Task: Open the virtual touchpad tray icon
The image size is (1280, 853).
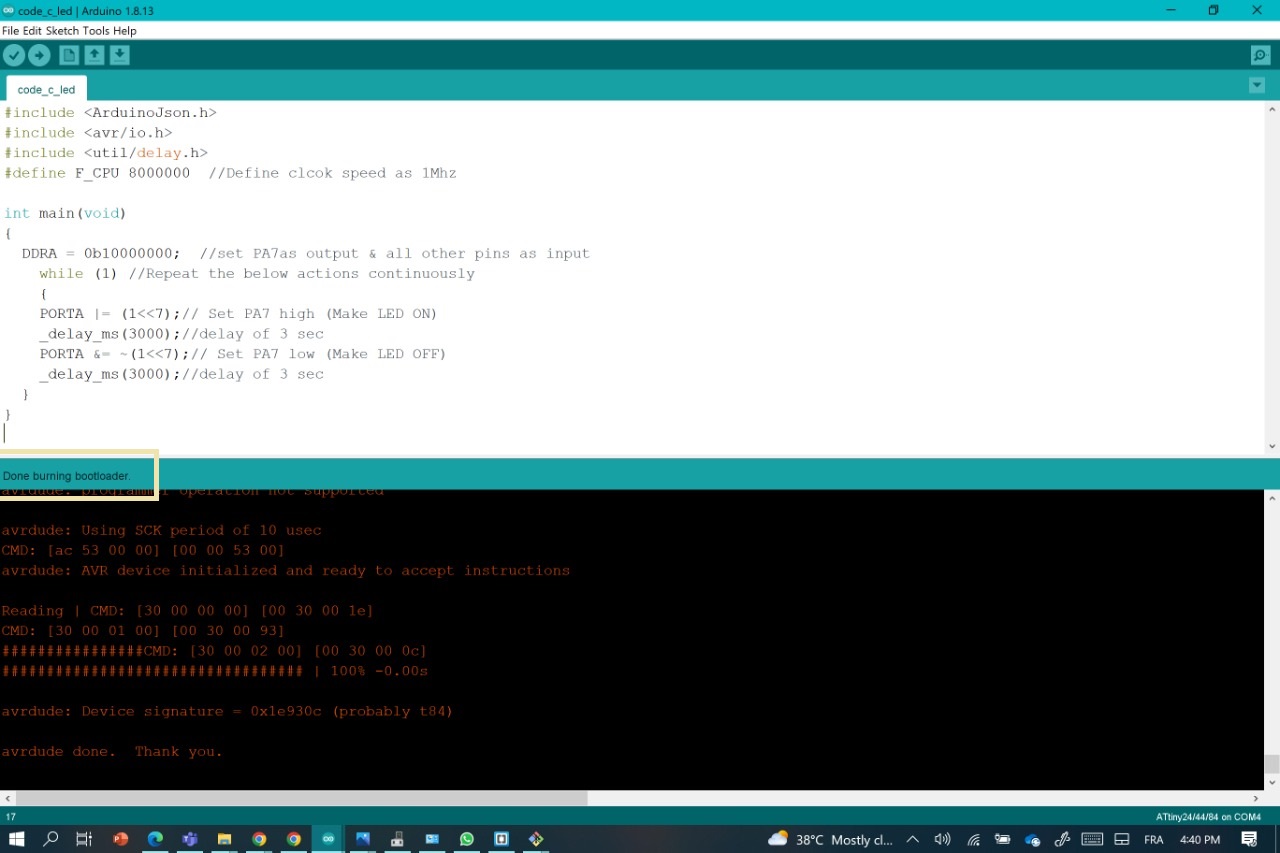Action: [x=1122, y=839]
